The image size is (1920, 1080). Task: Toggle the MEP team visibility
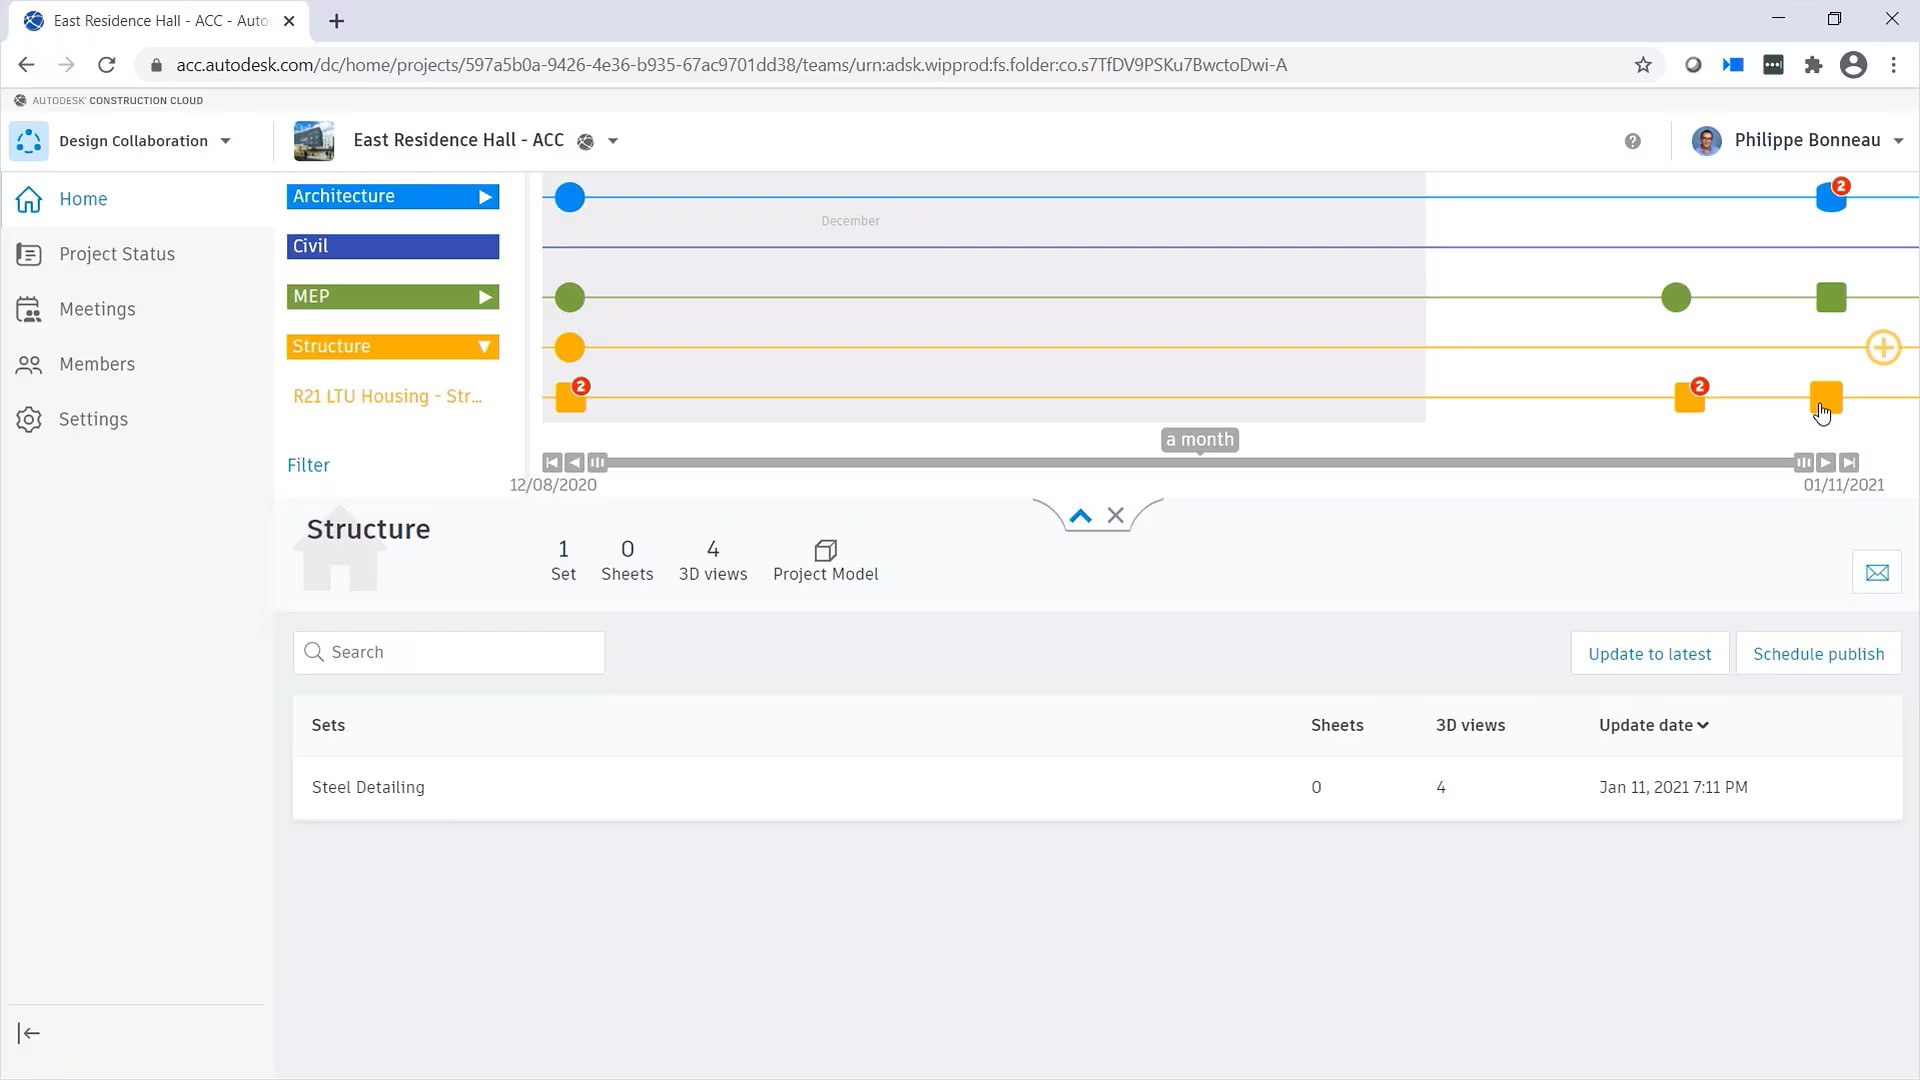pos(485,295)
